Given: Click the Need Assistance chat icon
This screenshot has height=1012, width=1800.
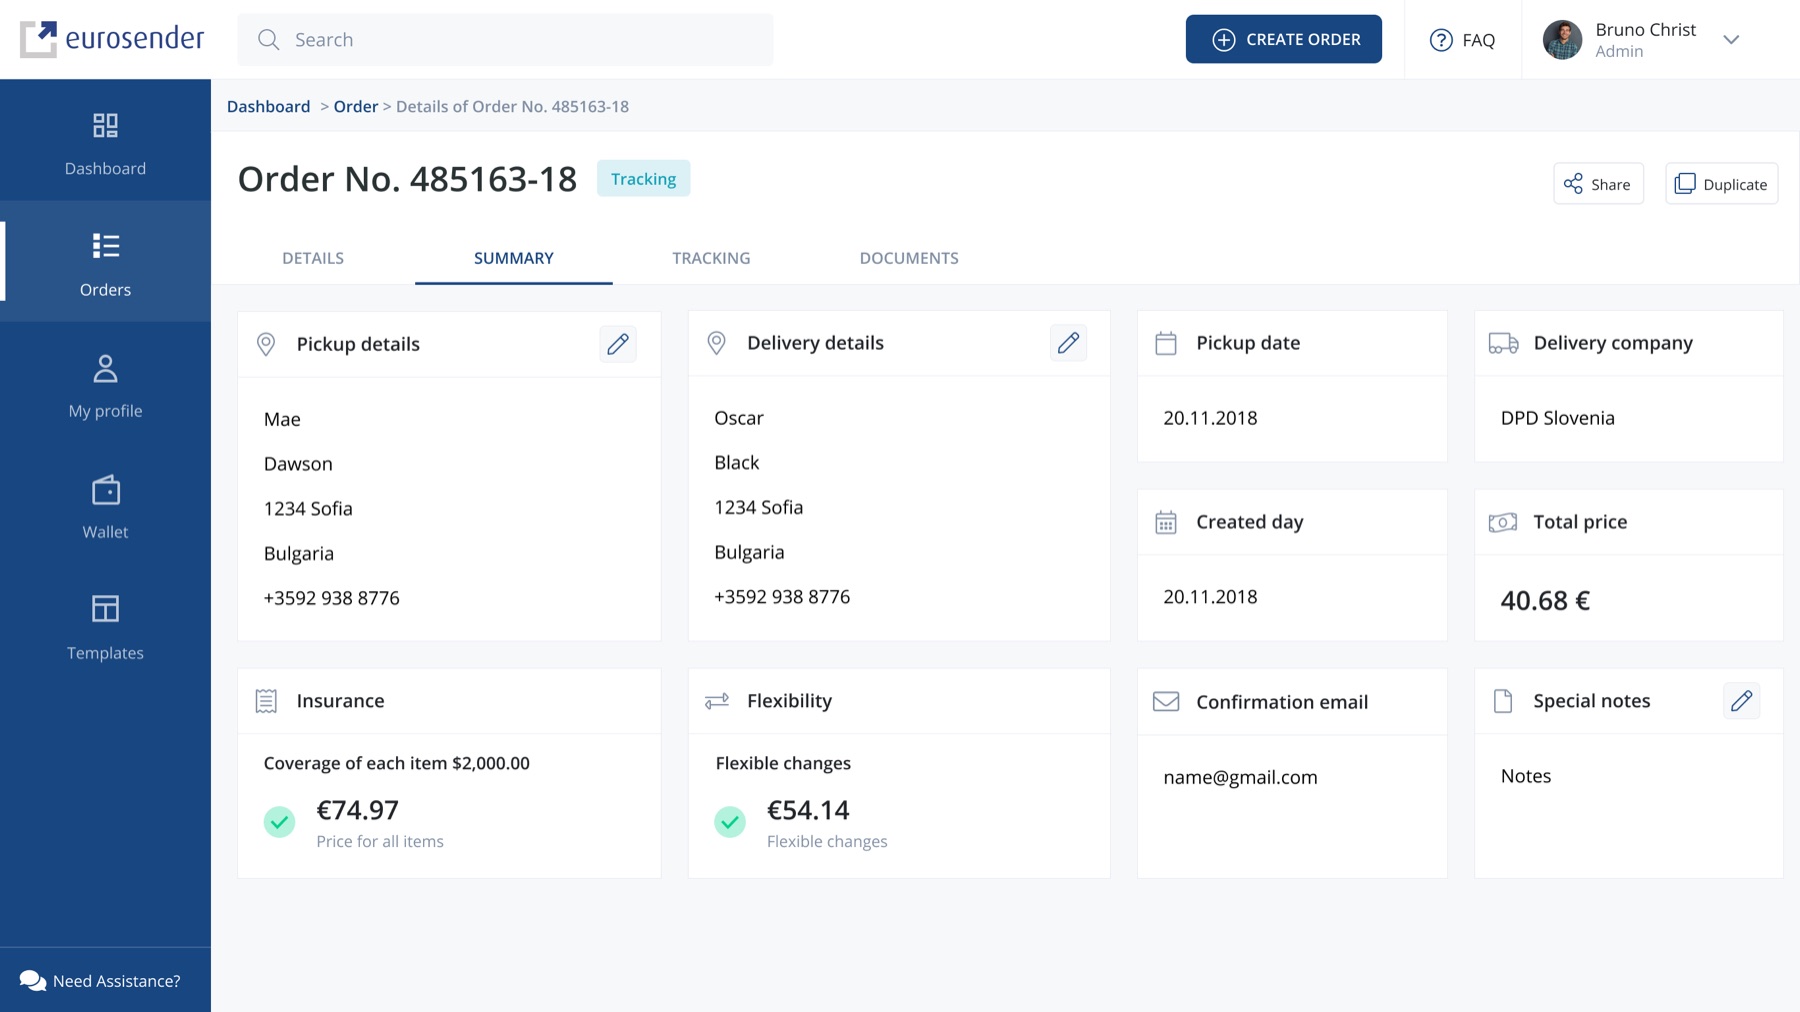Looking at the screenshot, I should point(33,981).
